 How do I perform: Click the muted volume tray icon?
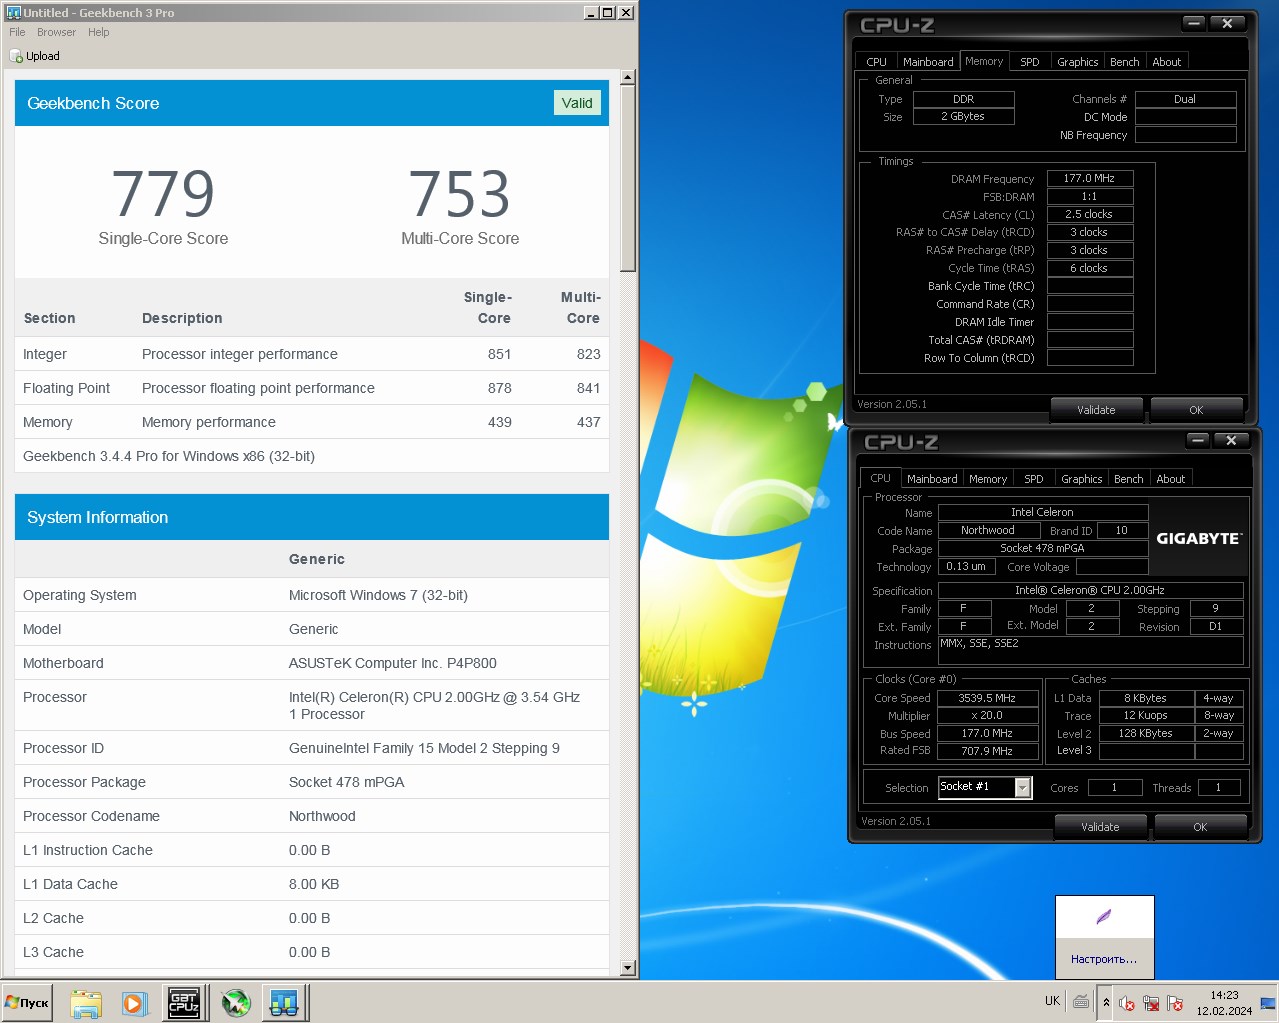pyautogui.click(x=1127, y=1003)
